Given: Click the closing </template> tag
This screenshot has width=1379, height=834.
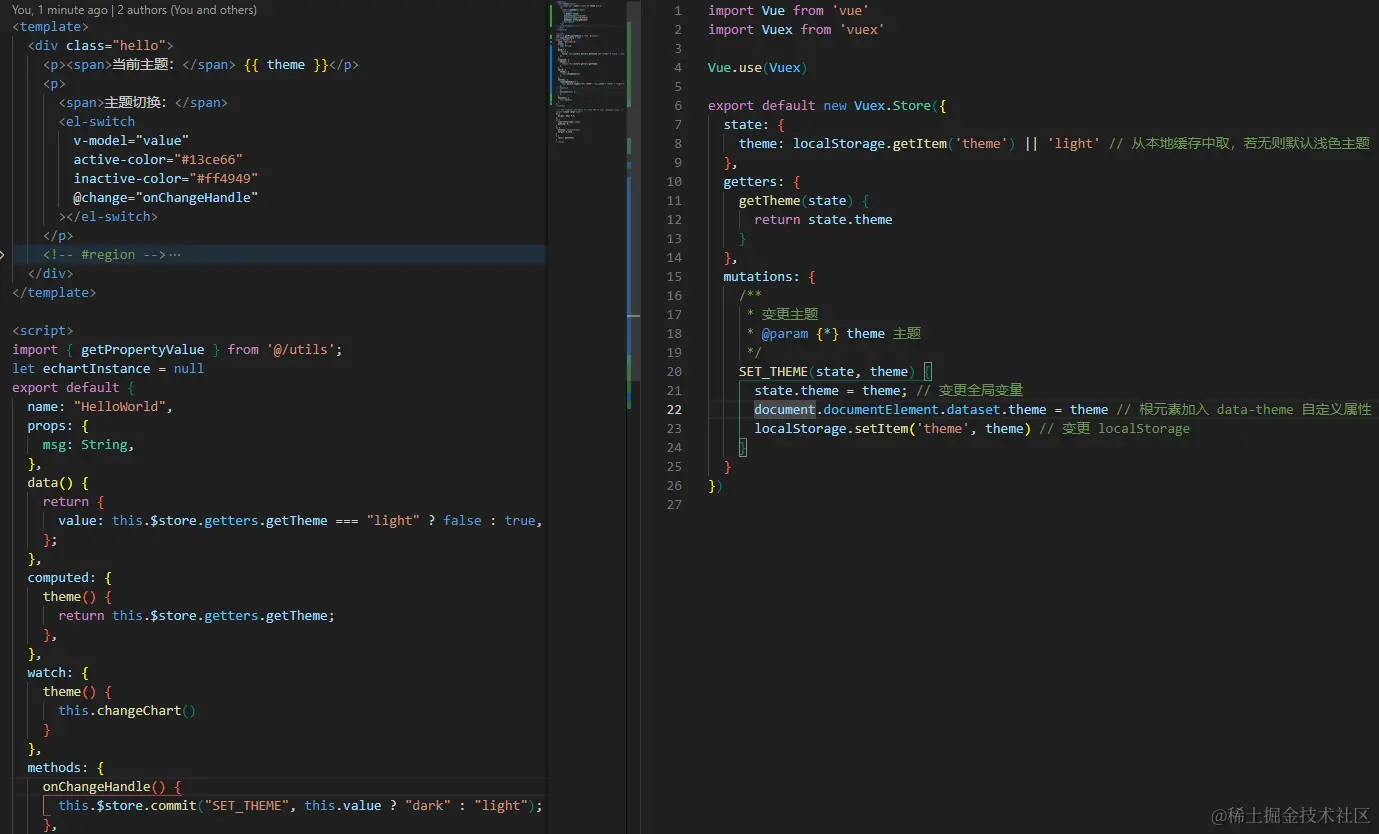Looking at the screenshot, I should (54, 293).
